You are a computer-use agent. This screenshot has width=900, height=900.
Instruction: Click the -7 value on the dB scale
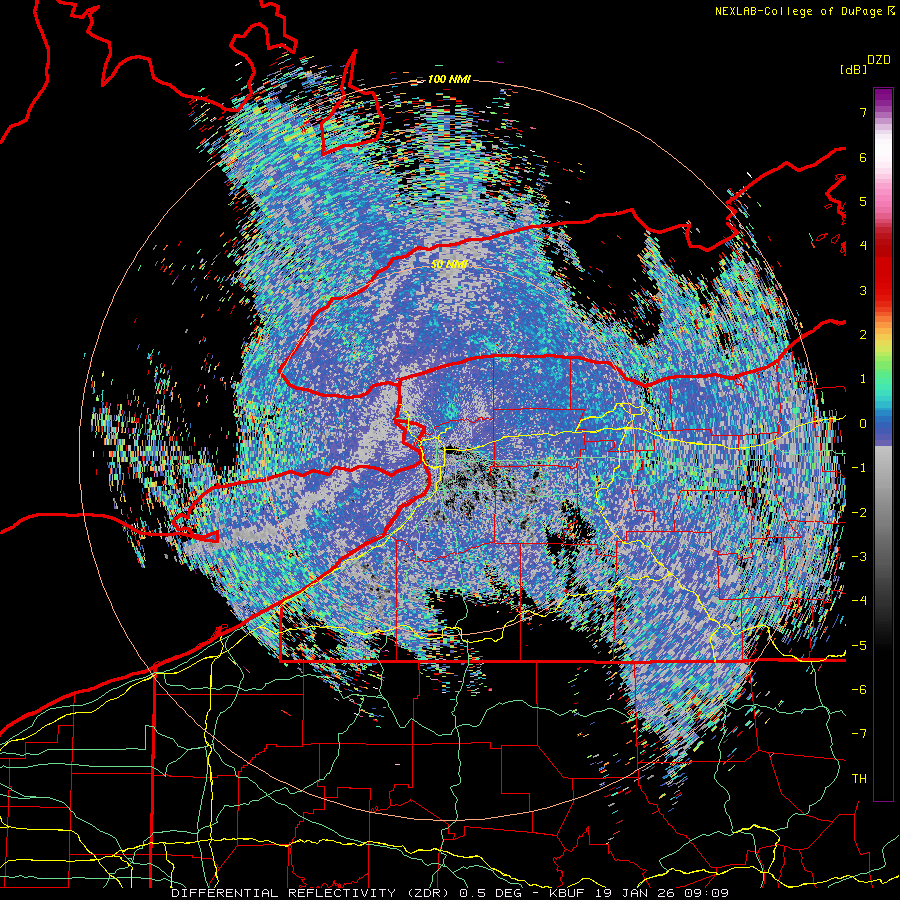(x=859, y=734)
